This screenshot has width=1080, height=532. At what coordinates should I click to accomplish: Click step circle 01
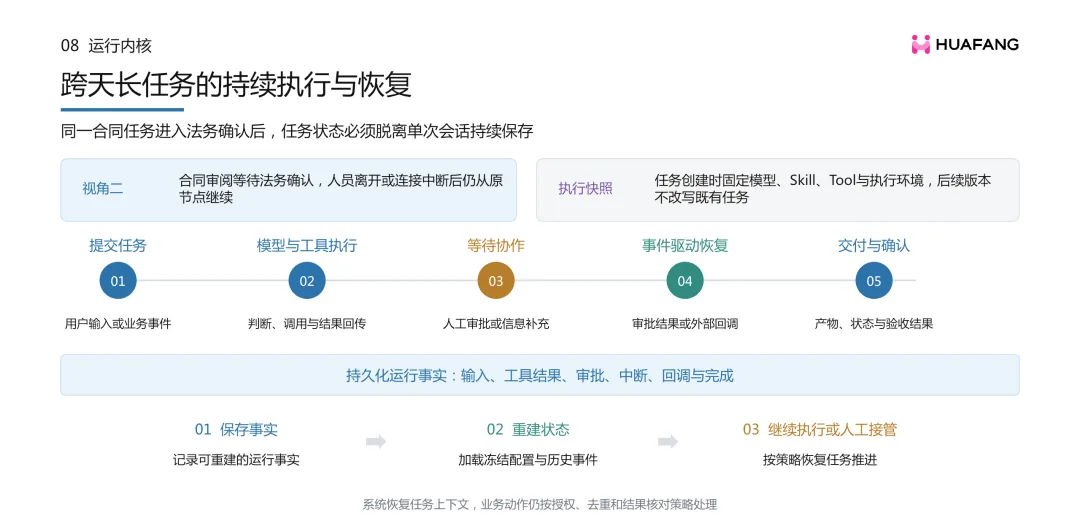coord(118,281)
